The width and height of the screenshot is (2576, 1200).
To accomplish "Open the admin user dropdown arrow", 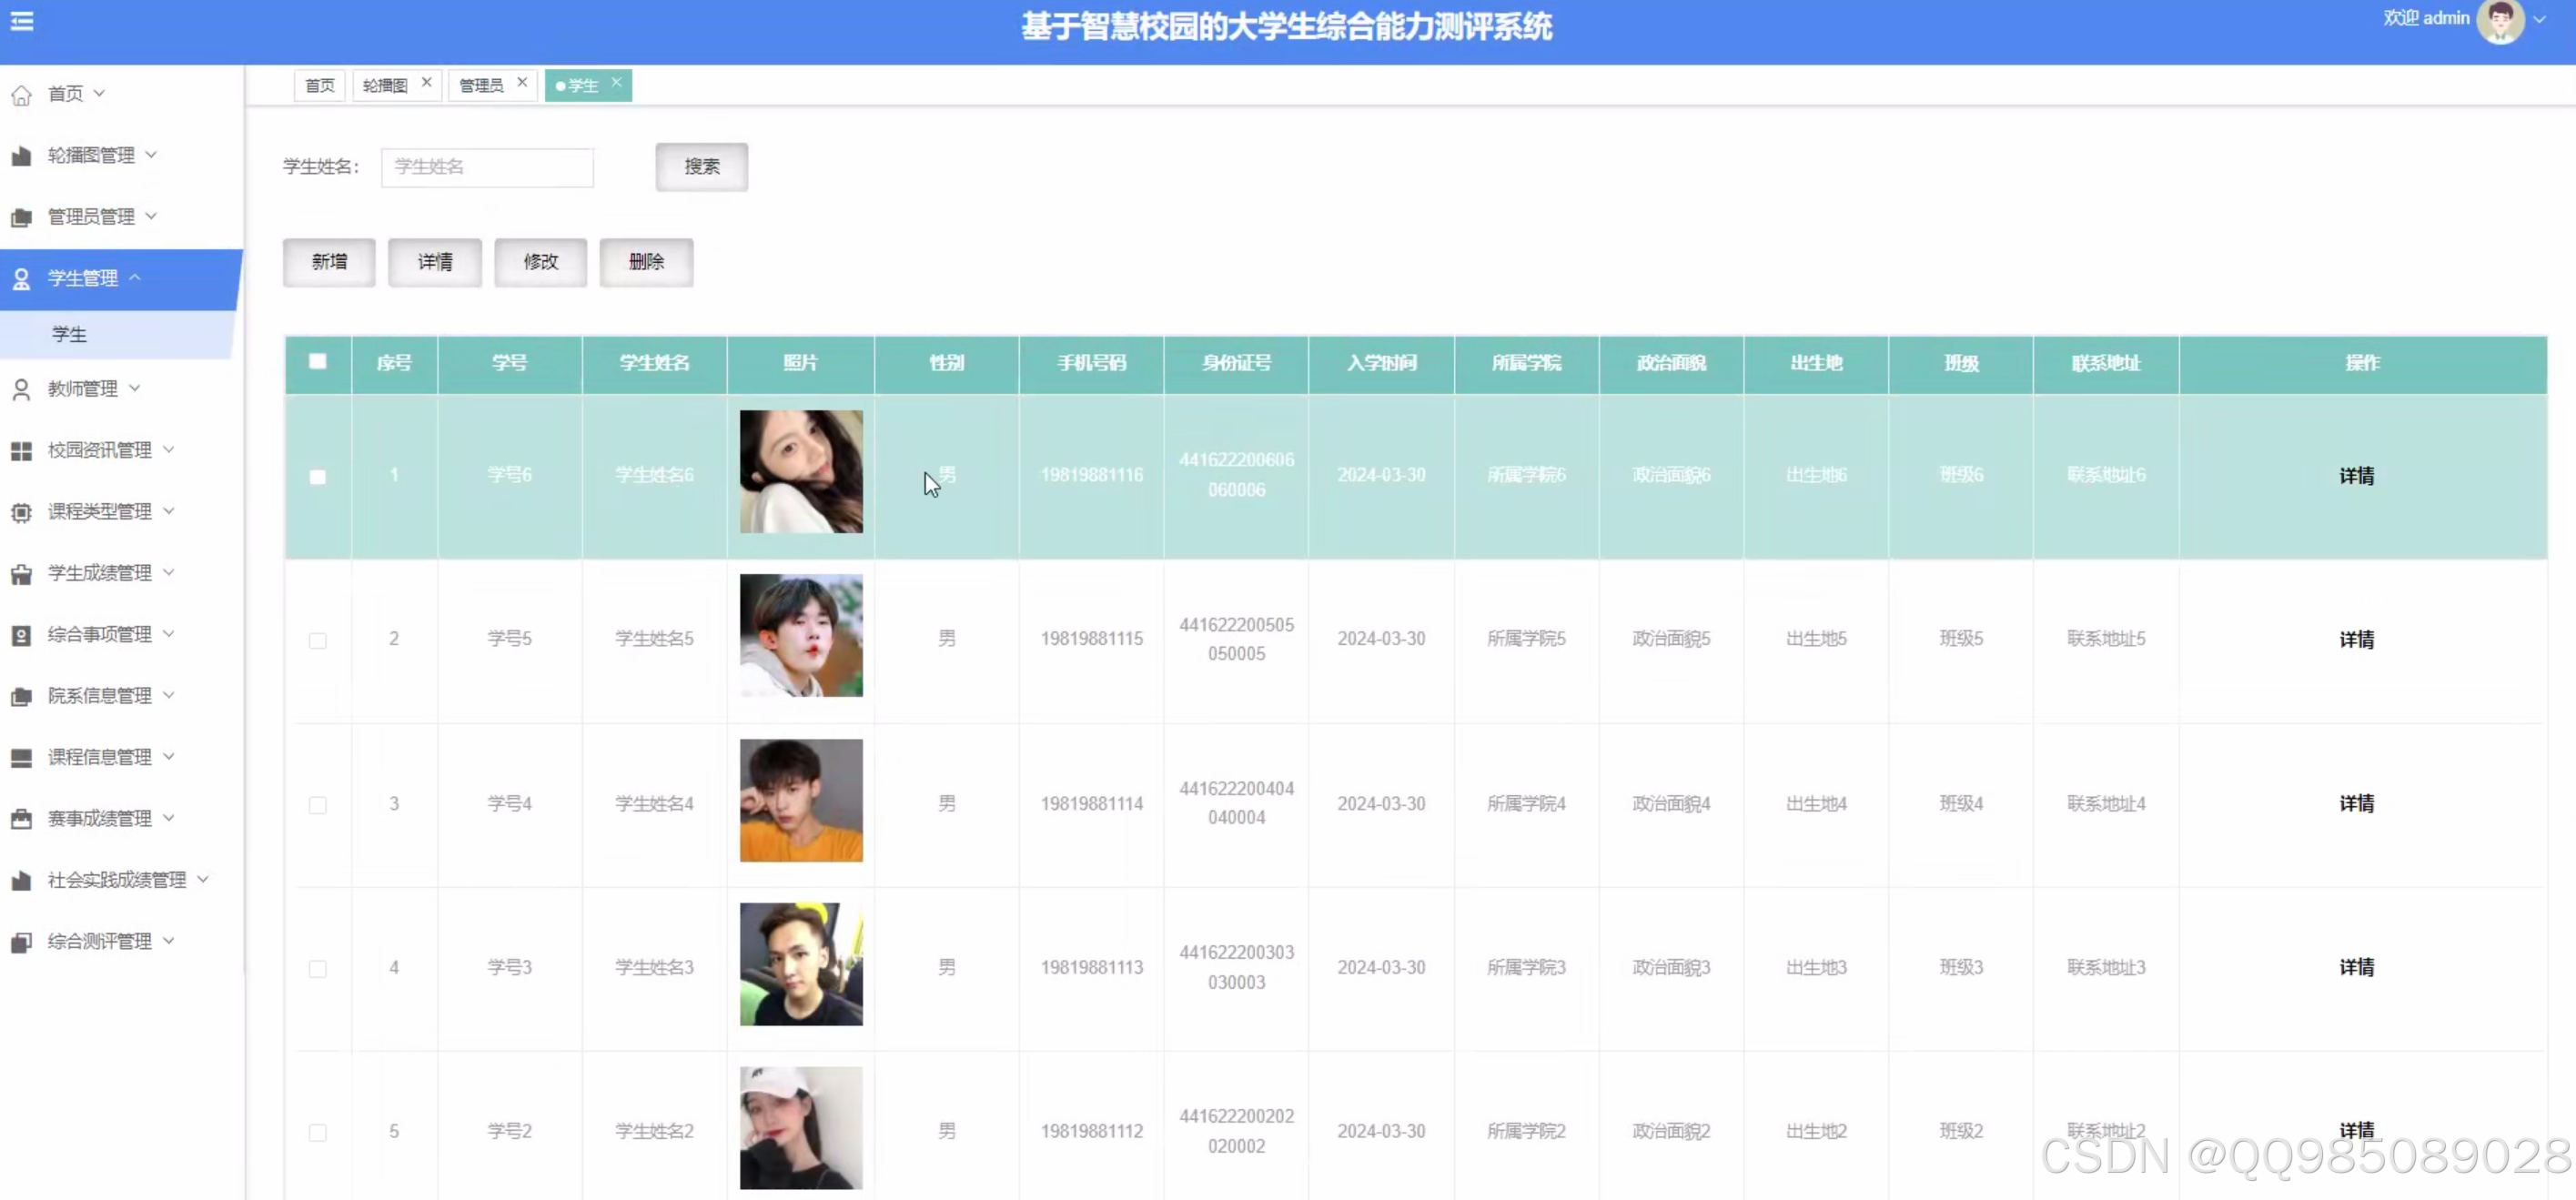I will pyautogui.click(x=2540, y=20).
